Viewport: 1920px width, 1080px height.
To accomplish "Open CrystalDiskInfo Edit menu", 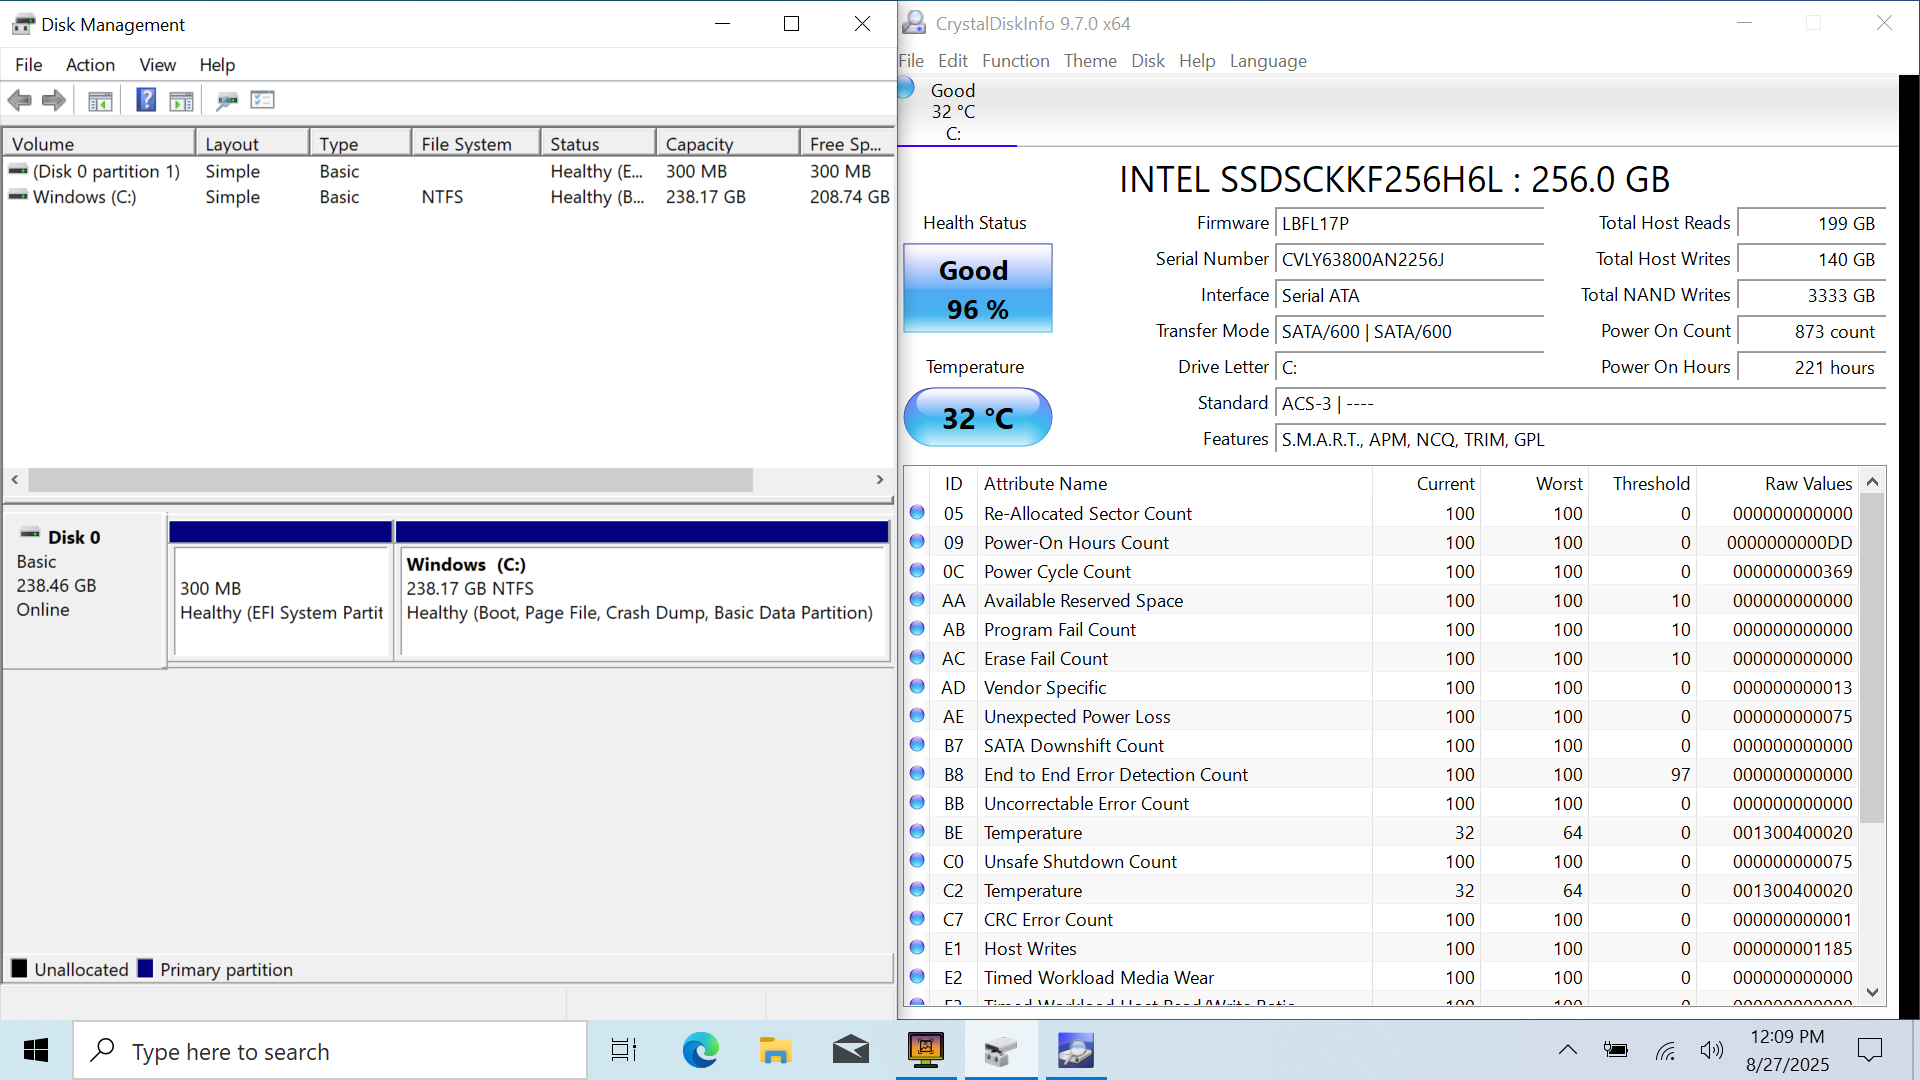I will (952, 60).
